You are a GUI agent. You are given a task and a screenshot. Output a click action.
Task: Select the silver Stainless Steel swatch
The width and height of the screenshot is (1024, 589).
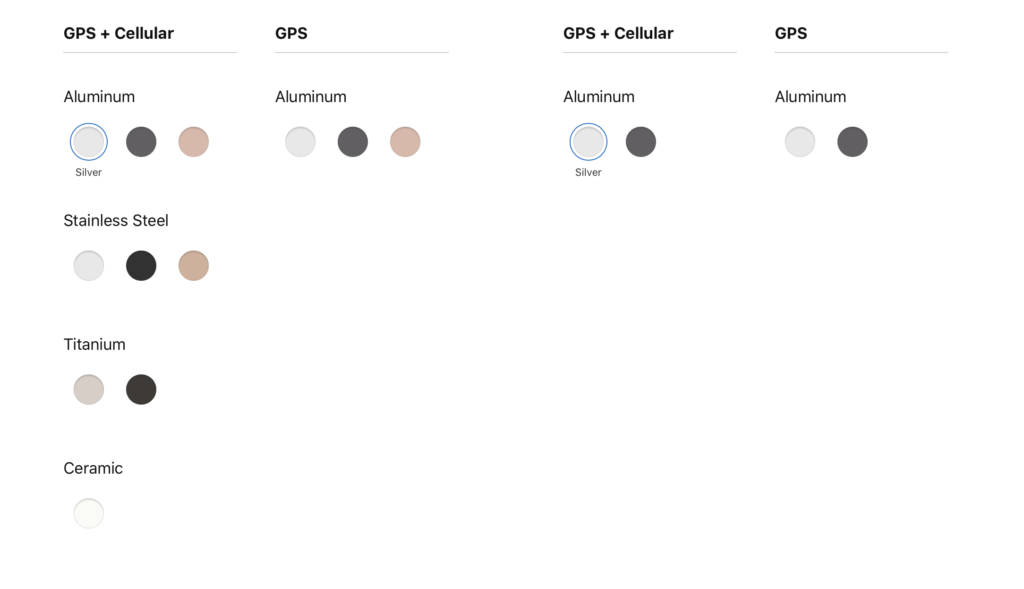point(89,266)
